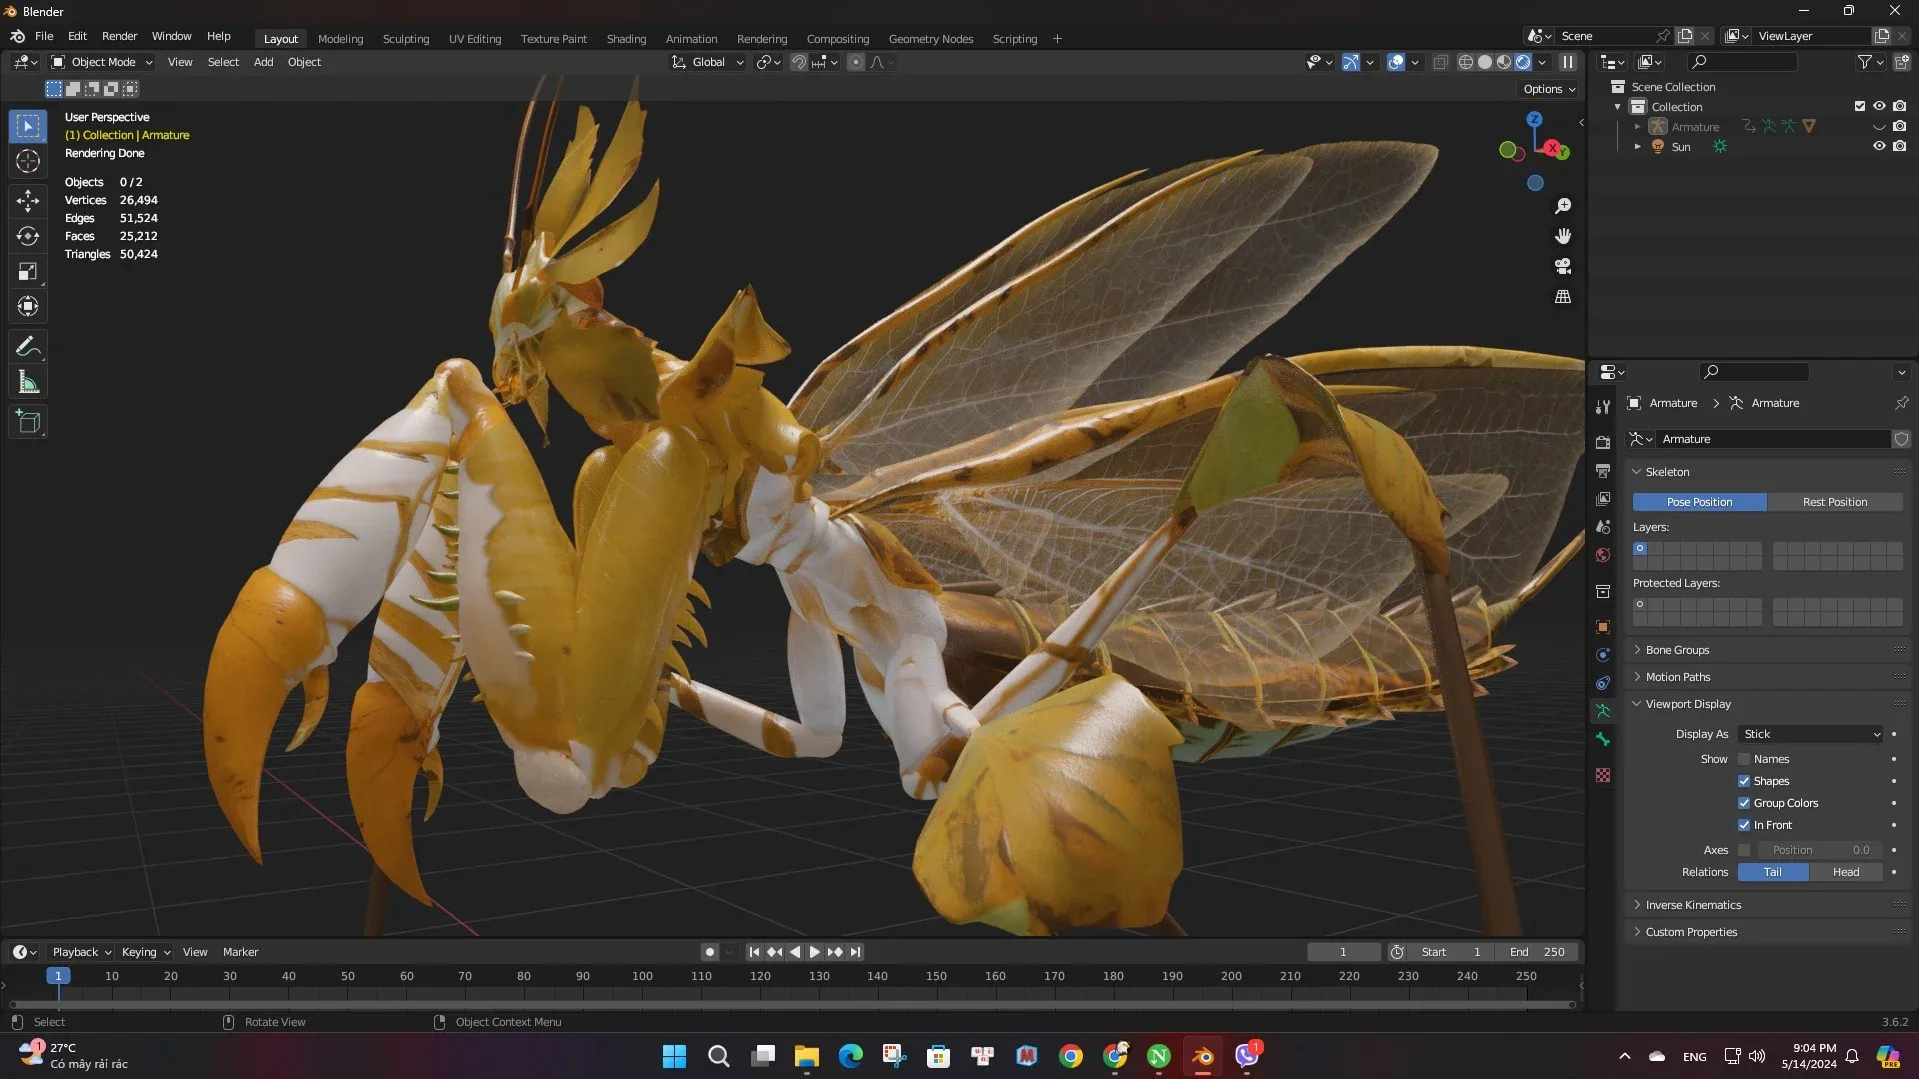Uncheck the Group Colors checkbox

pos(1744,802)
